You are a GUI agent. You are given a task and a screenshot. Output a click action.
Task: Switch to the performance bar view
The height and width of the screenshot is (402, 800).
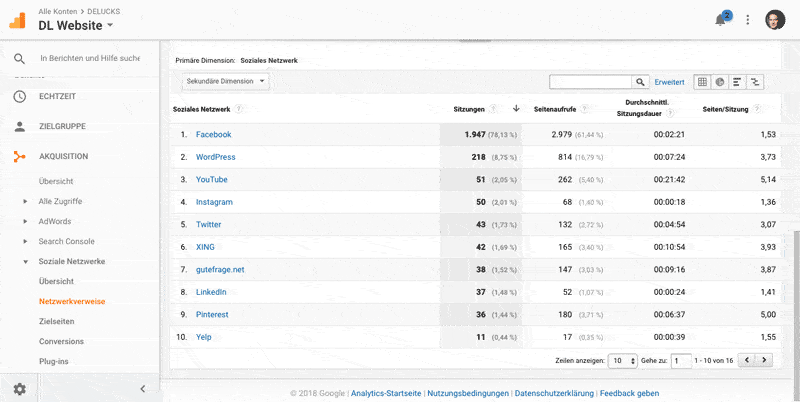737,82
